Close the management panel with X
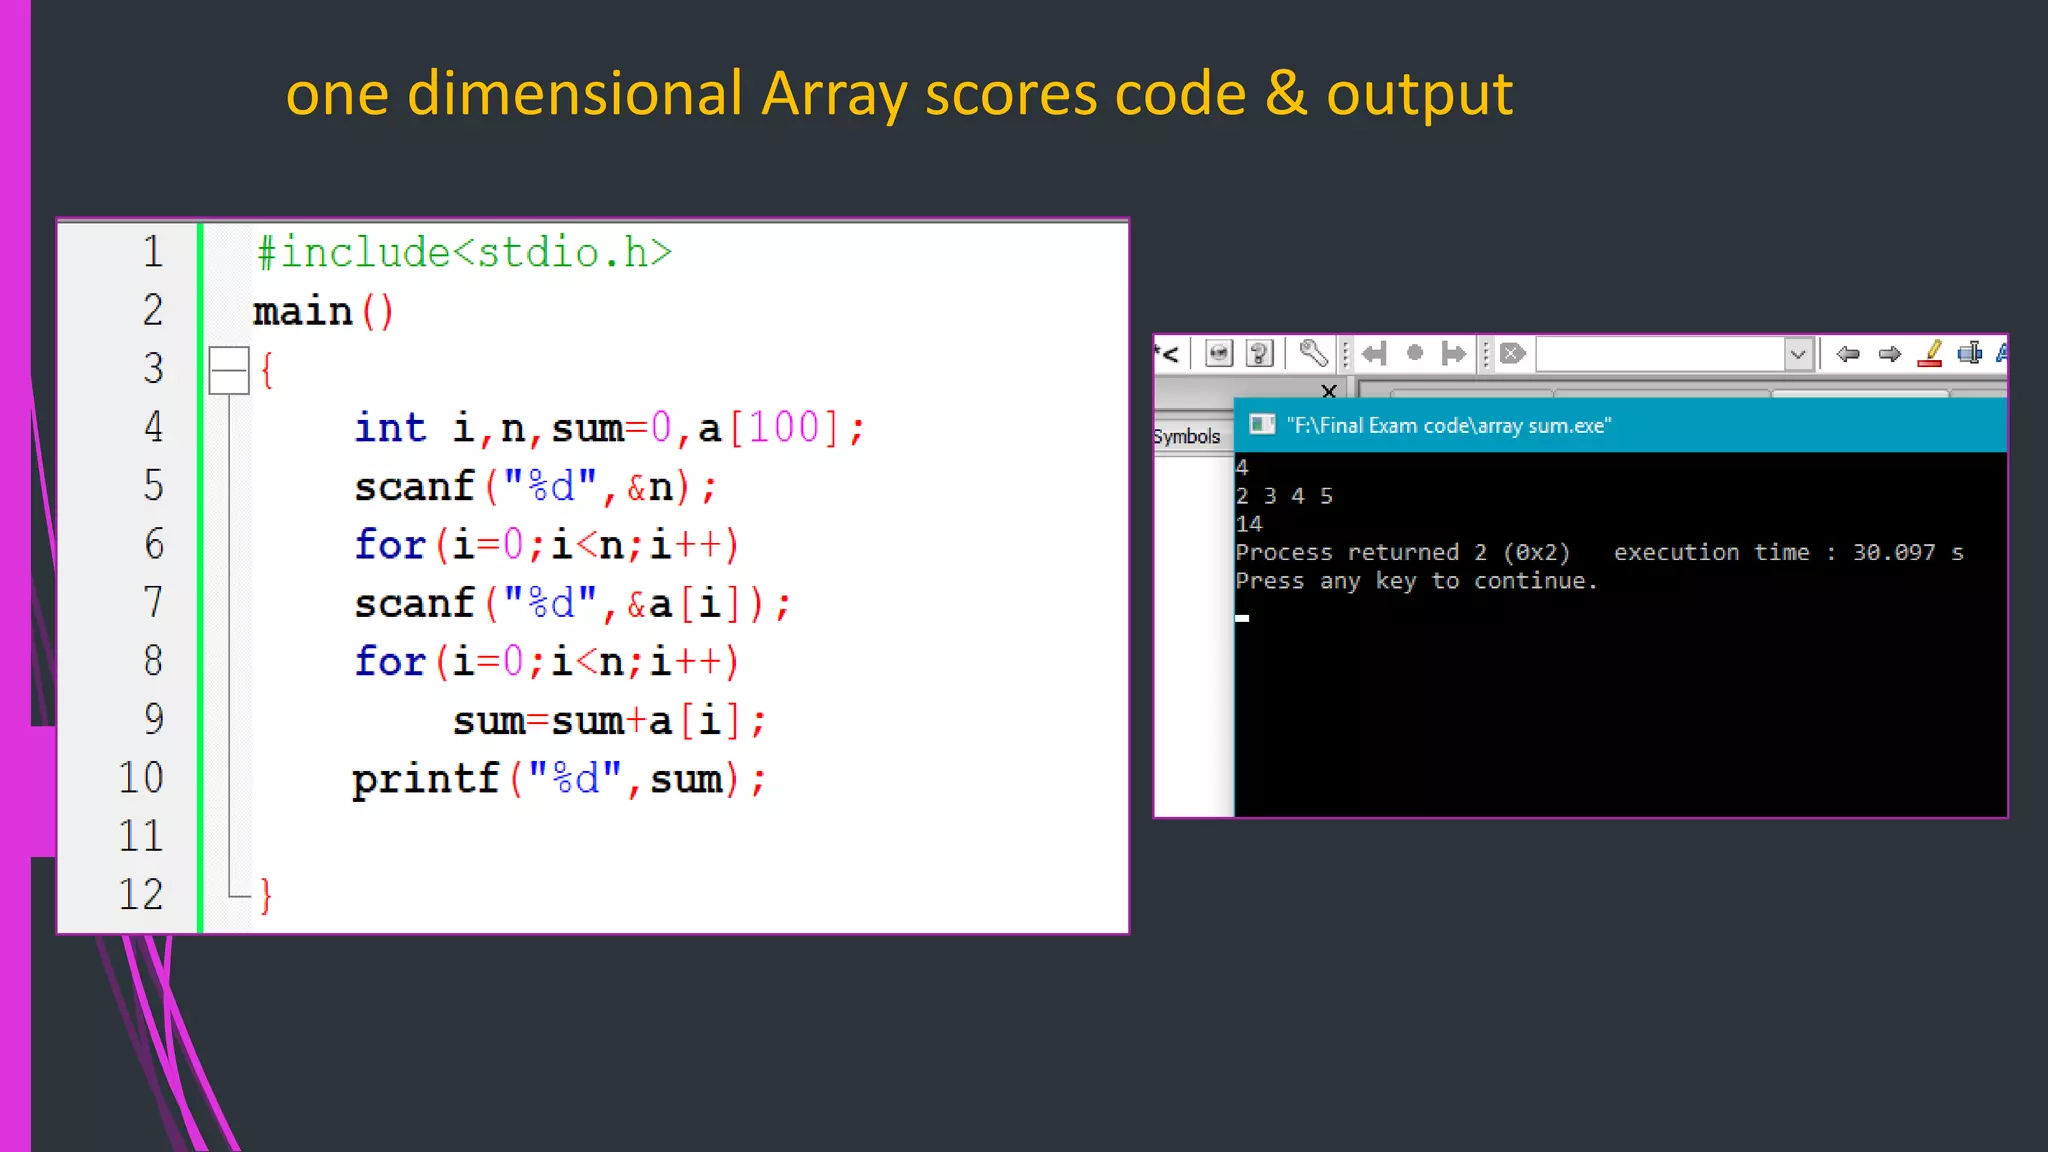 (1328, 391)
